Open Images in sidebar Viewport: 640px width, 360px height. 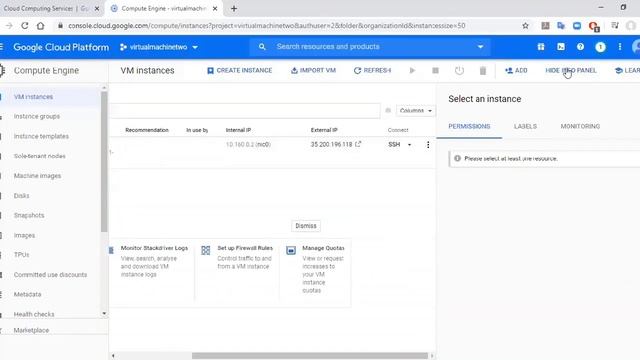point(24,236)
